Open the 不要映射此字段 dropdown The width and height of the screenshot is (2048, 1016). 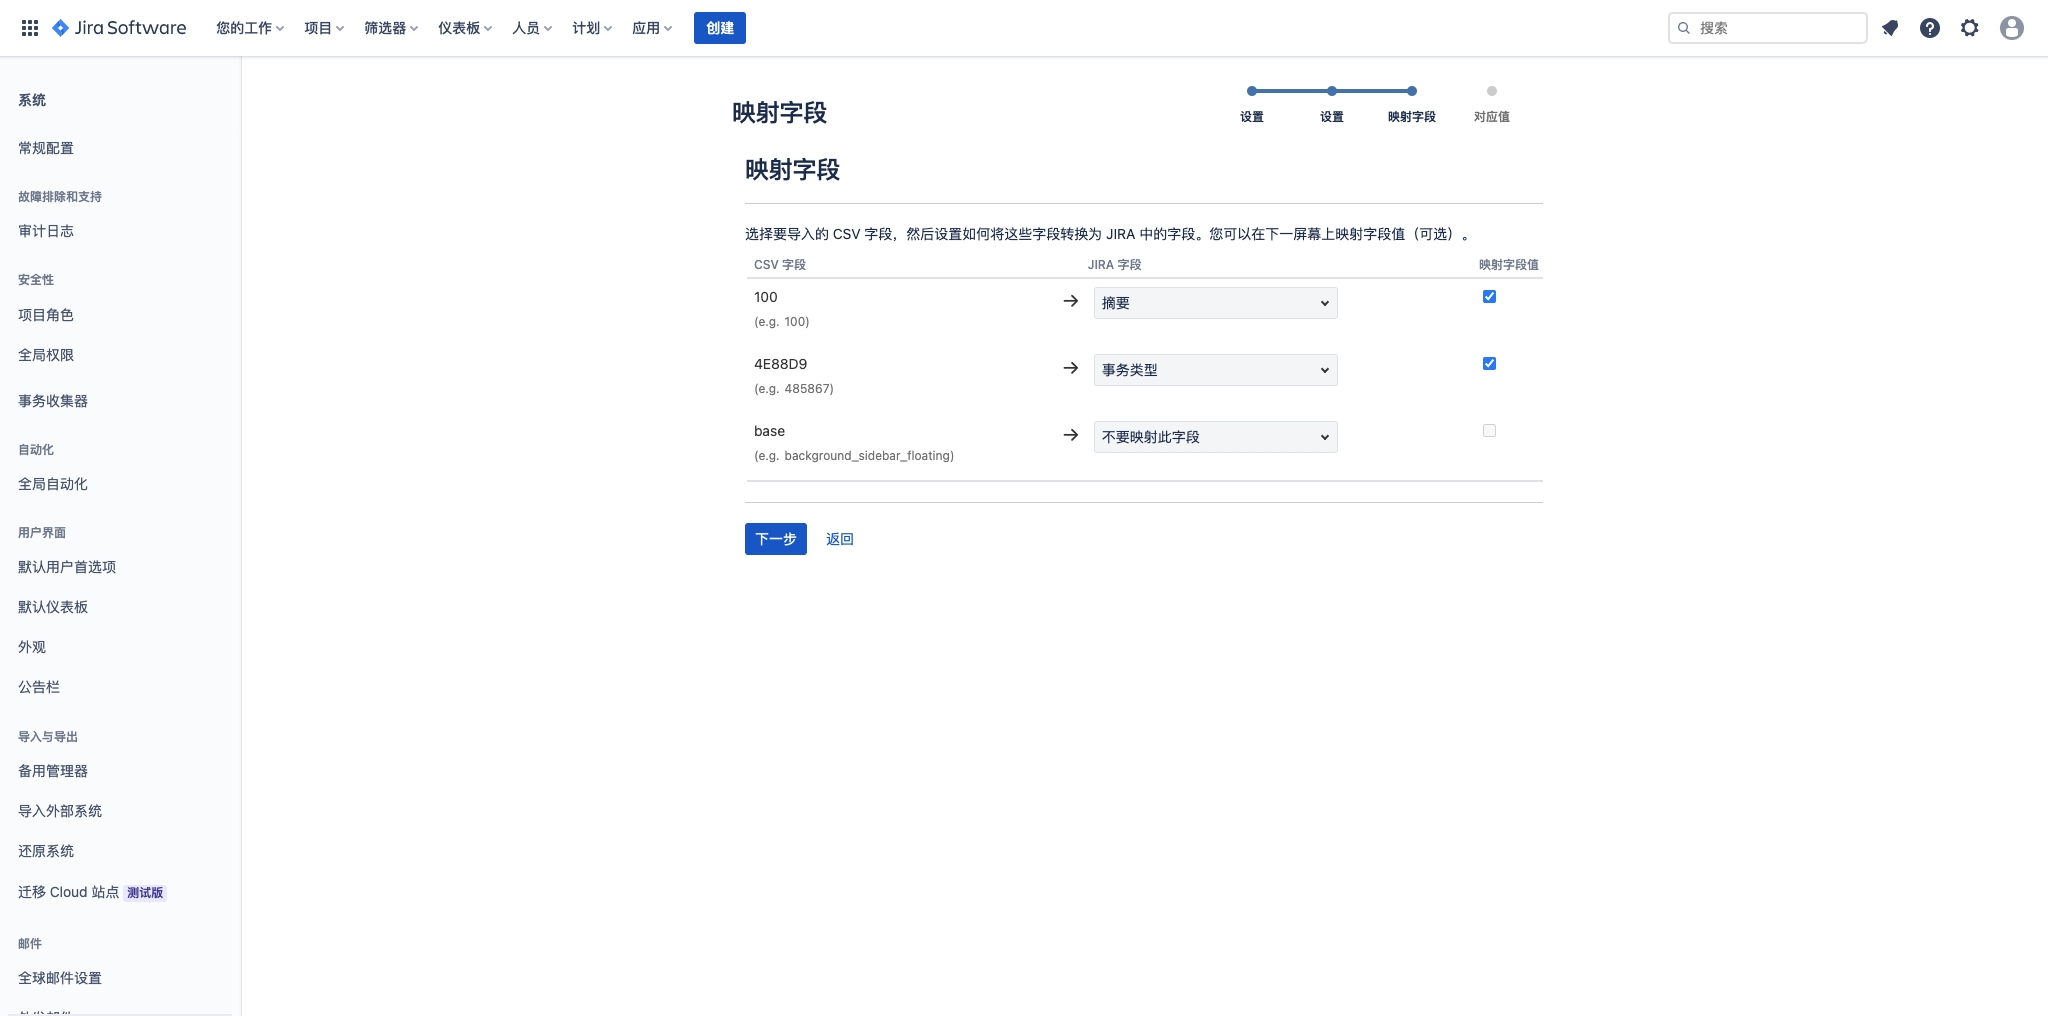click(x=1215, y=437)
